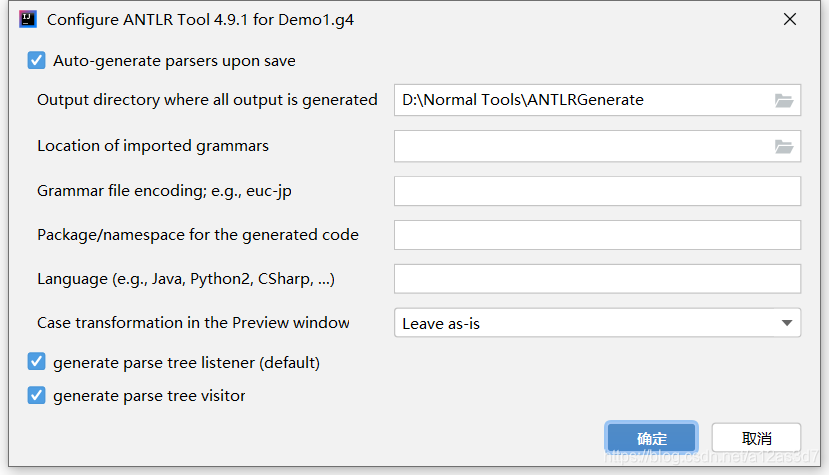Focus the Grammar file encoding field
Screen dimensions: 829x475
tap(597, 191)
